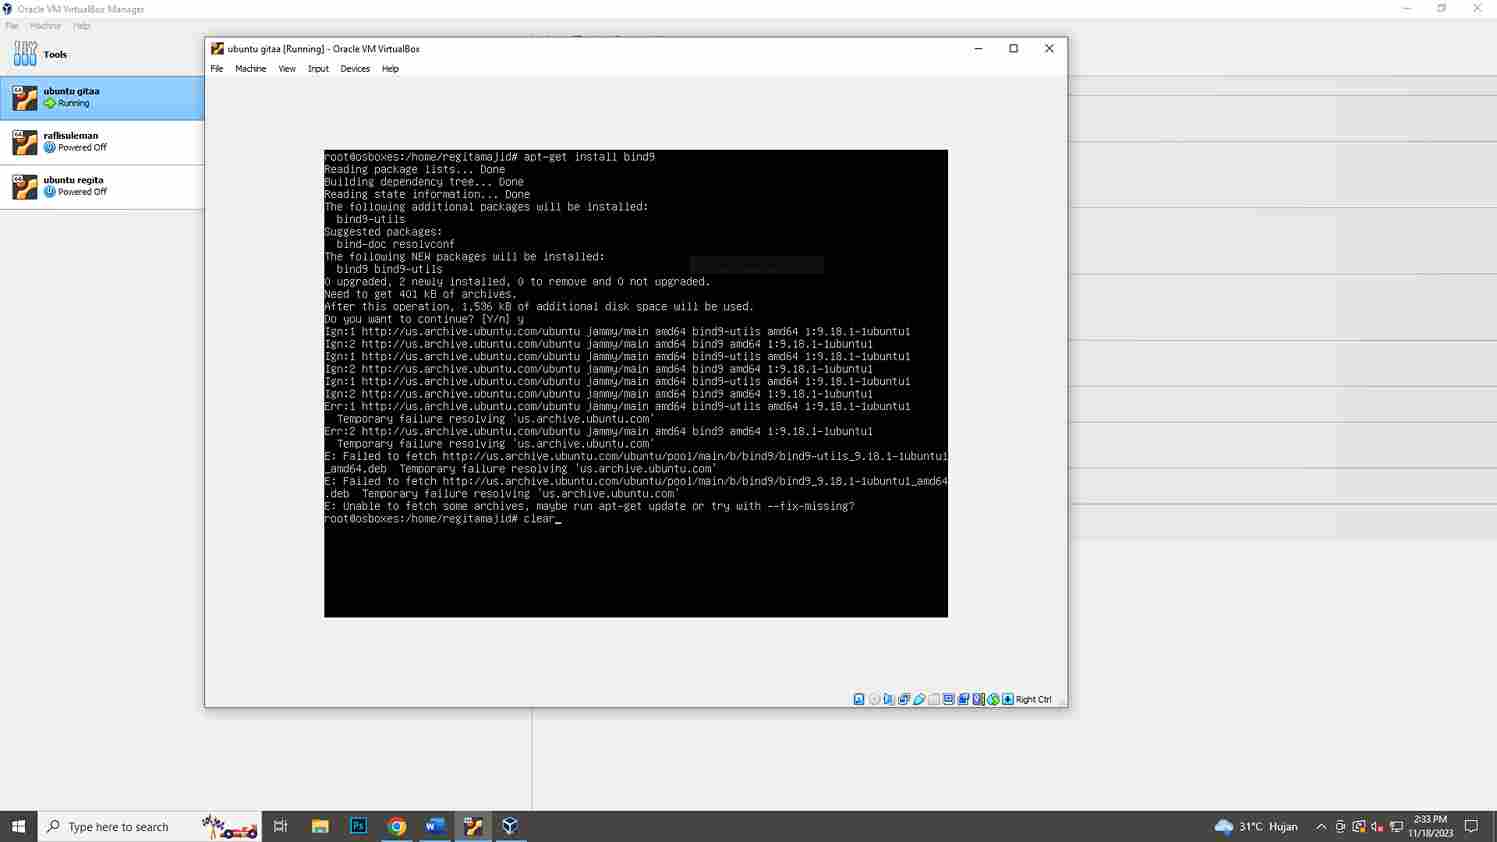Open the Windows notification center
1497x842 pixels.
pyautogui.click(x=1471, y=826)
